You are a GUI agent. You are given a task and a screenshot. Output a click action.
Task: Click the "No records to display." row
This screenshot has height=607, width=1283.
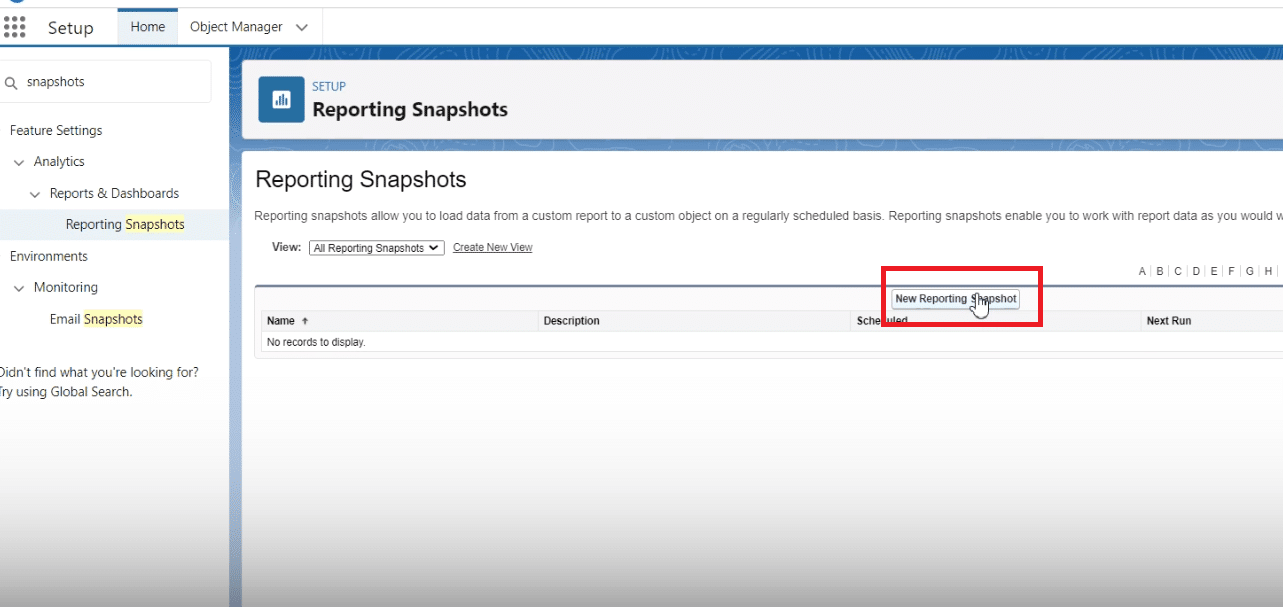pyautogui.click(x=771, y=342)
